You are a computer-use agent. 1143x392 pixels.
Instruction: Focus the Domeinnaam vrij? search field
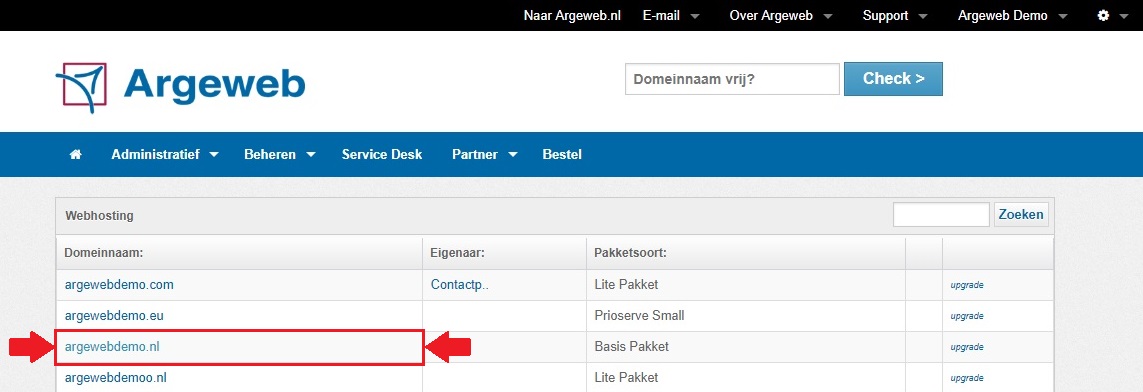tap(732, 79)
